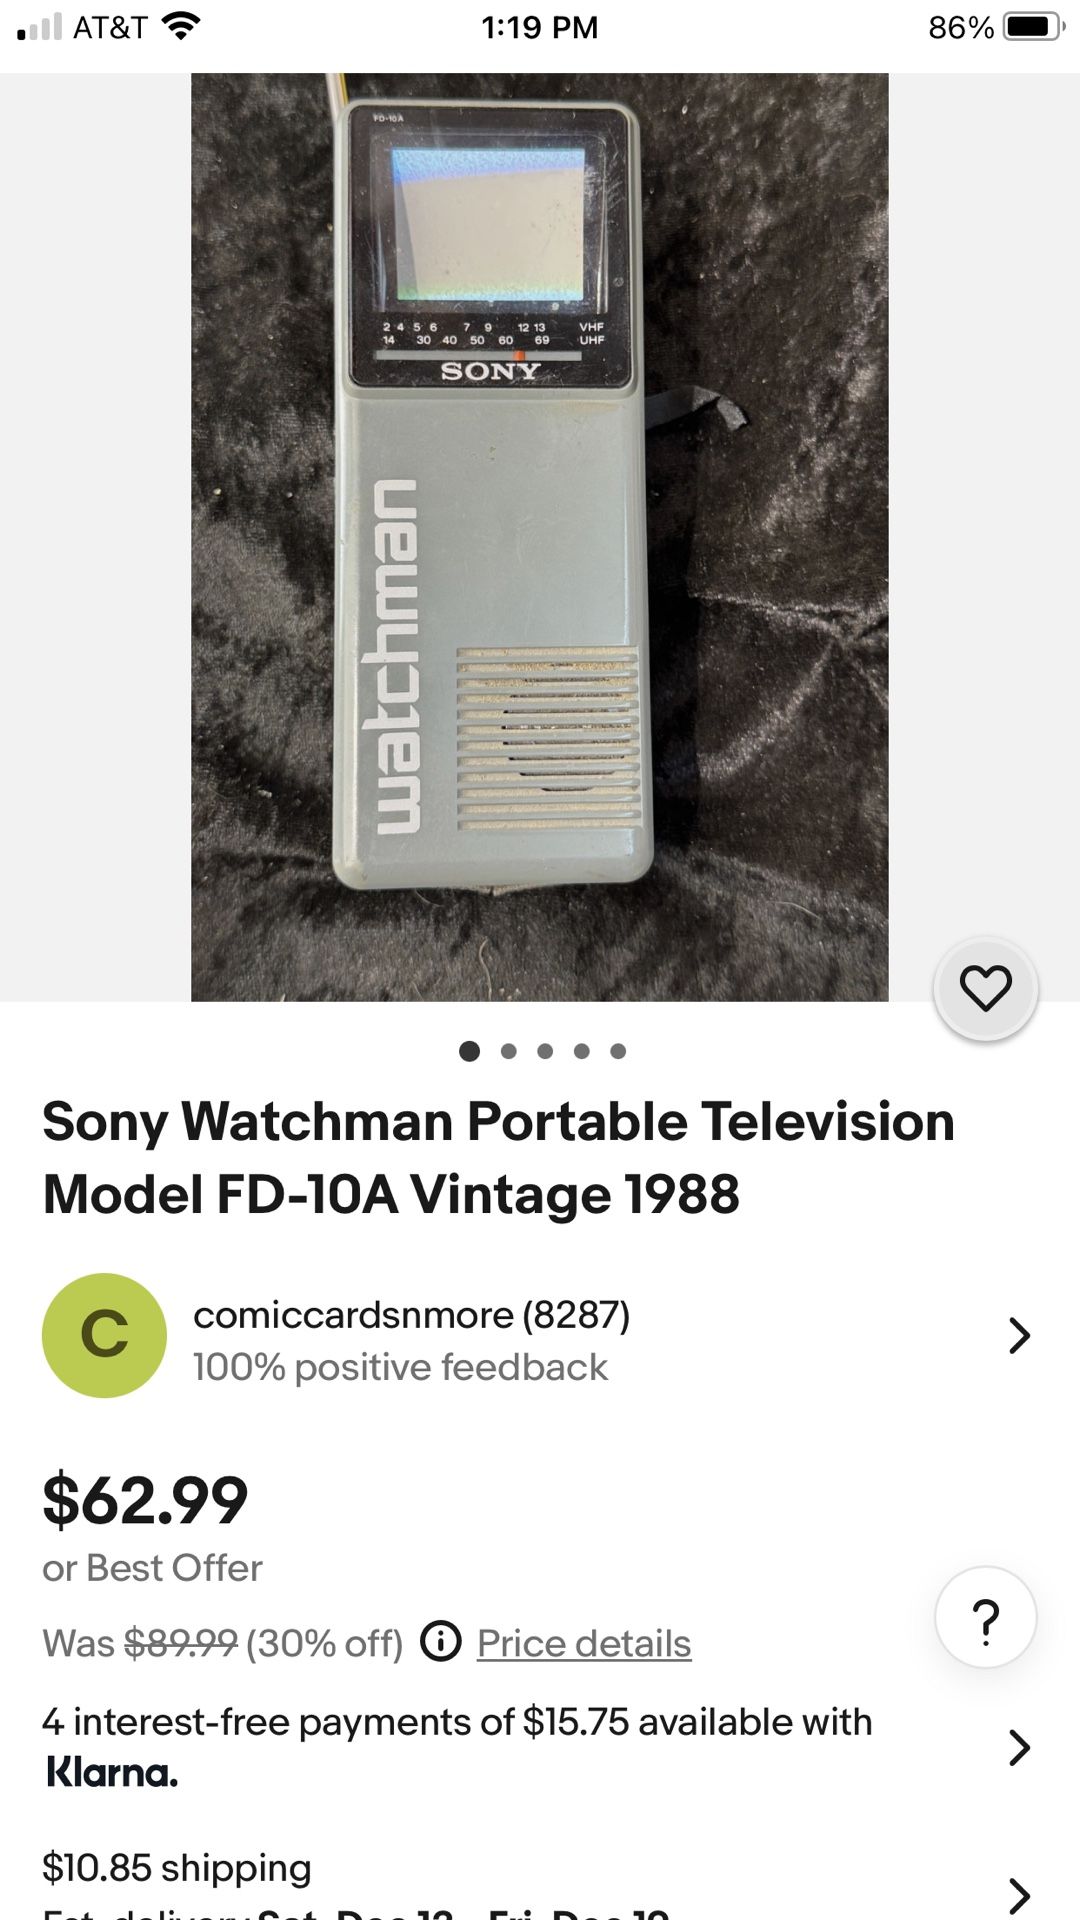The height and width of the screenshot is (1920, 1080).
Task: Expand the Klarna payments row
Action: click(1020, 1748)
